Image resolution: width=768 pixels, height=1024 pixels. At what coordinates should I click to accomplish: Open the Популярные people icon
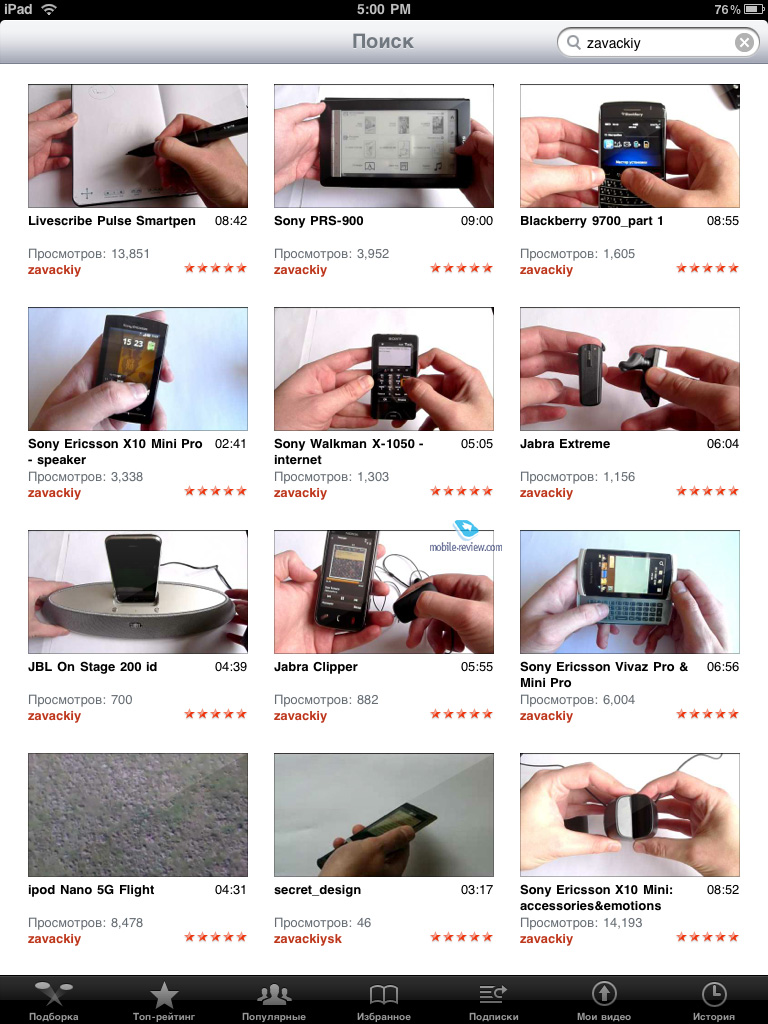(274, 995)
